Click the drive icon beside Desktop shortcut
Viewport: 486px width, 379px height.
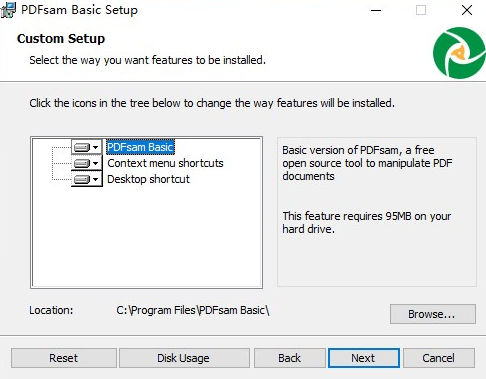82,179
